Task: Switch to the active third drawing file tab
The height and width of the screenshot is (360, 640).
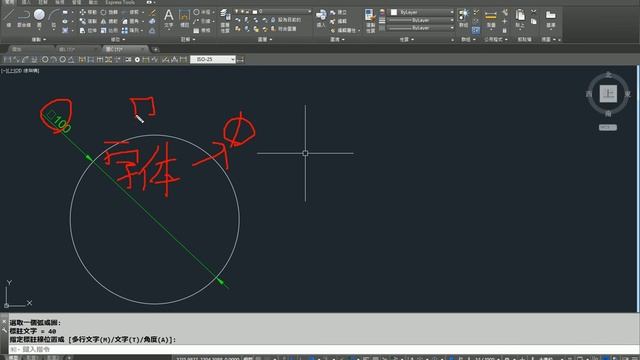Action: tap(125, 49)
